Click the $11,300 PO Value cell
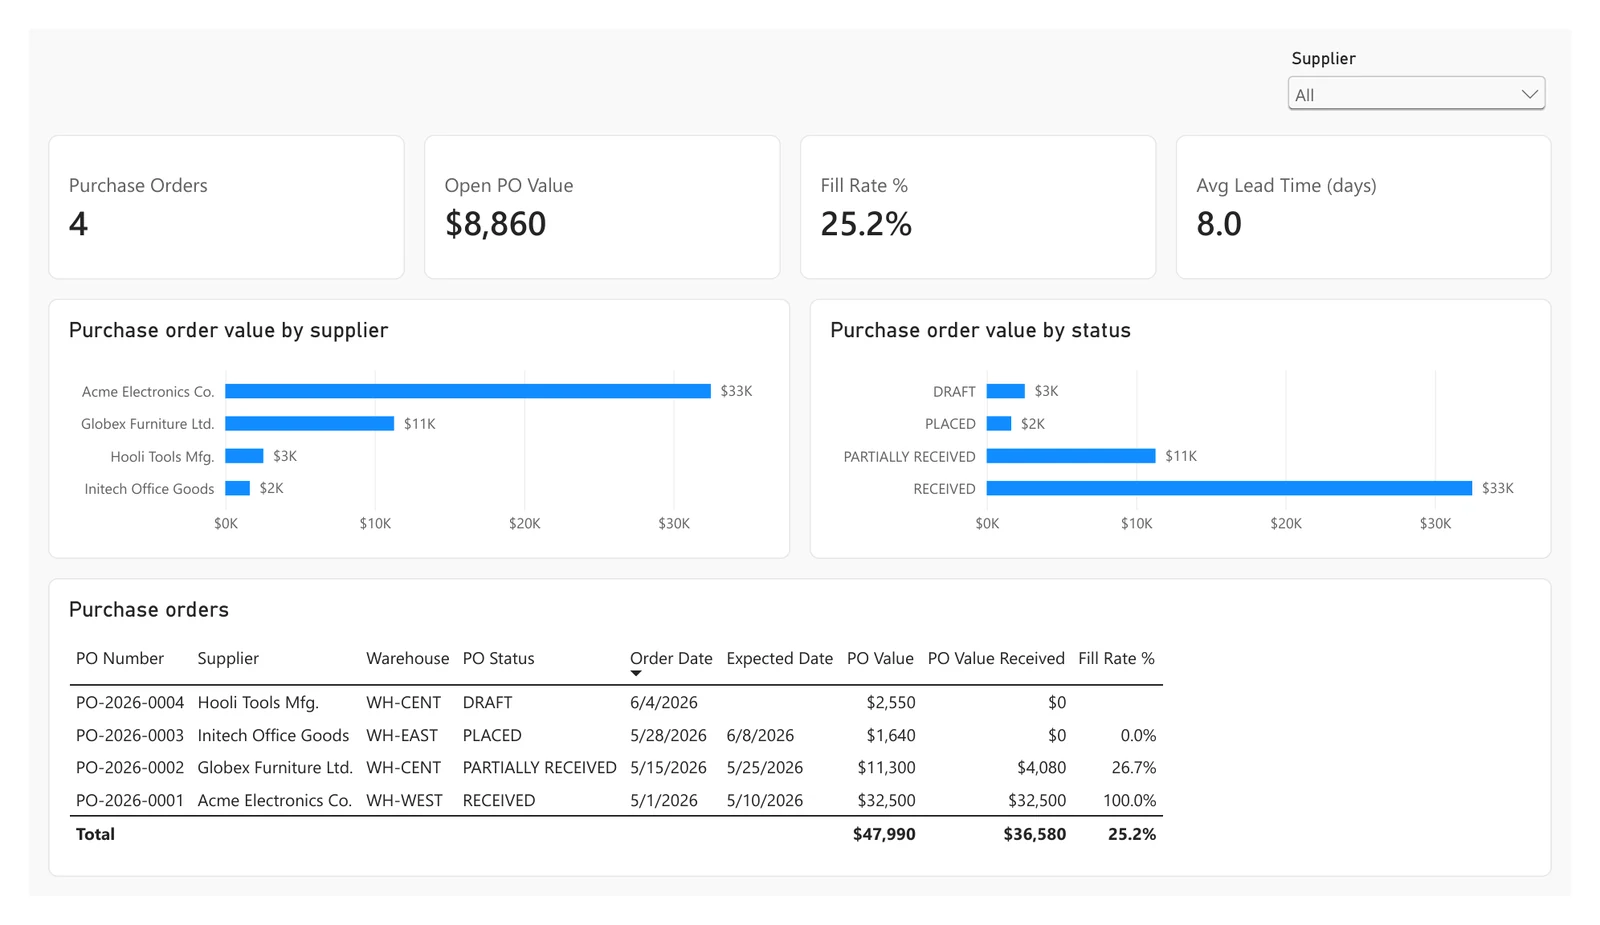This screenshot has height=925, width=1600. pos(886,768)
